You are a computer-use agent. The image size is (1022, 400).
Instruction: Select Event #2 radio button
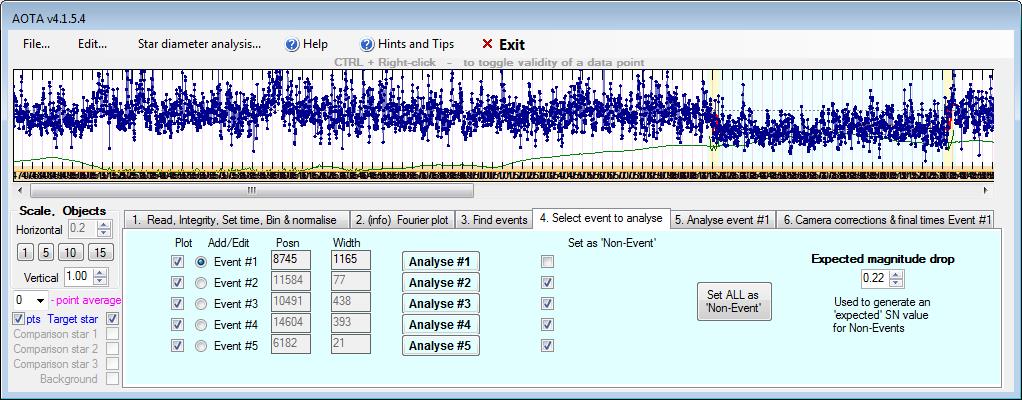[x=201, y=283]
